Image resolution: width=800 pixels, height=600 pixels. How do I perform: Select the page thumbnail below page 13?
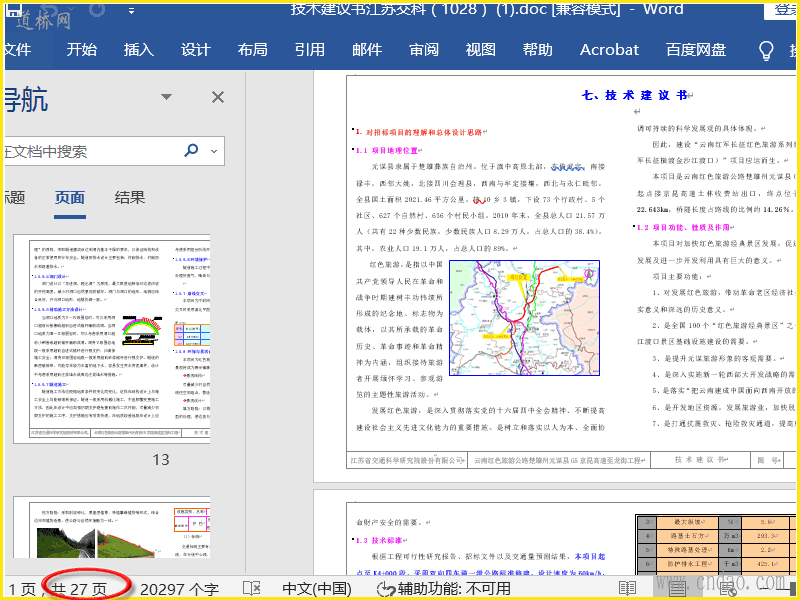[112, 527]
